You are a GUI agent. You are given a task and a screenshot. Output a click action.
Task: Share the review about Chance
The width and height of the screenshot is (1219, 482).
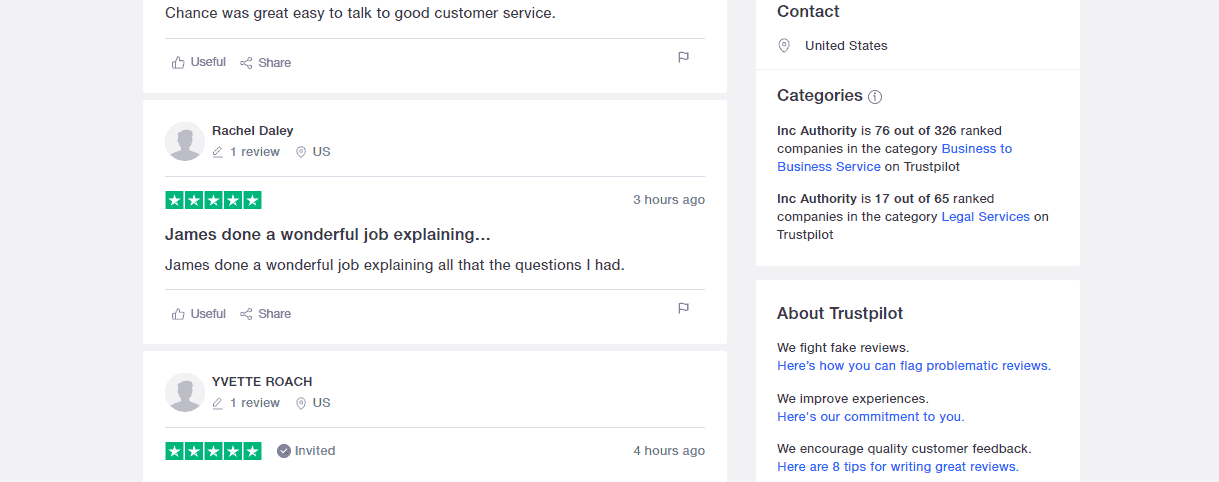(x=266, y=62)
